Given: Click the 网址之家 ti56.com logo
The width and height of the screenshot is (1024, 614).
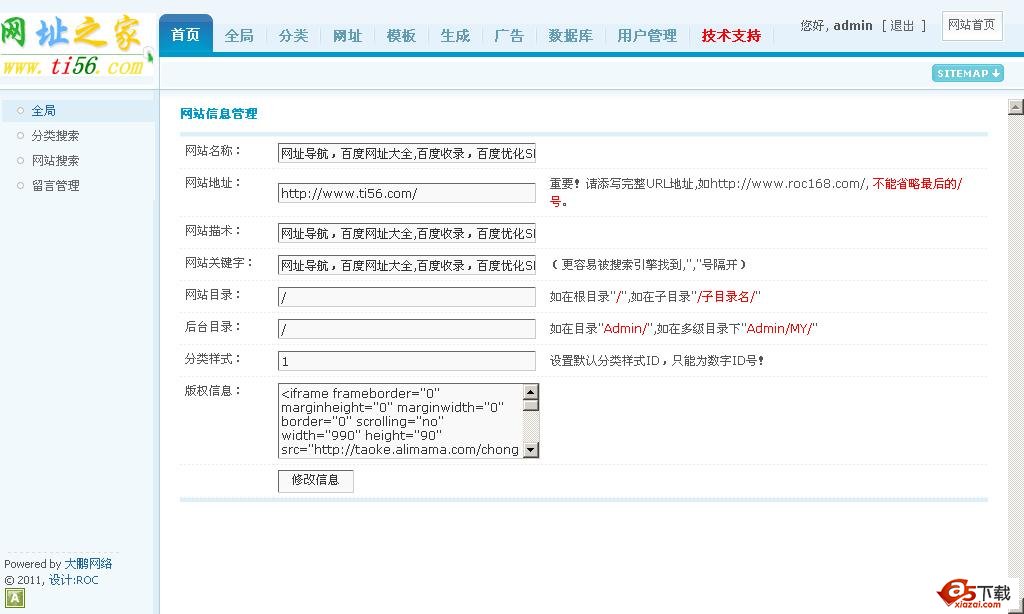Looking at the screenshot, I should tap(77, 46).
